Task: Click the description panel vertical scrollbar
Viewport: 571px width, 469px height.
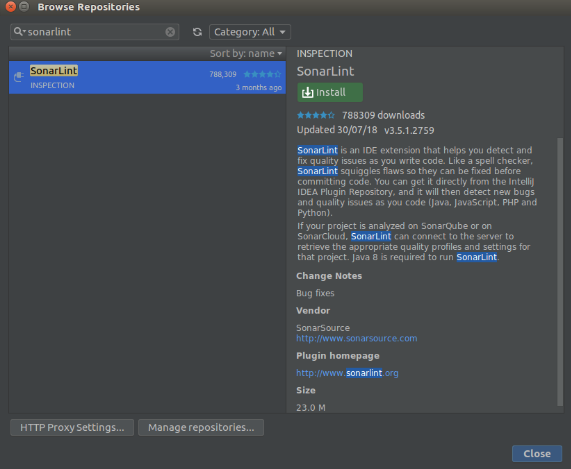Action: pyautogui.click(x=560, y=271)
